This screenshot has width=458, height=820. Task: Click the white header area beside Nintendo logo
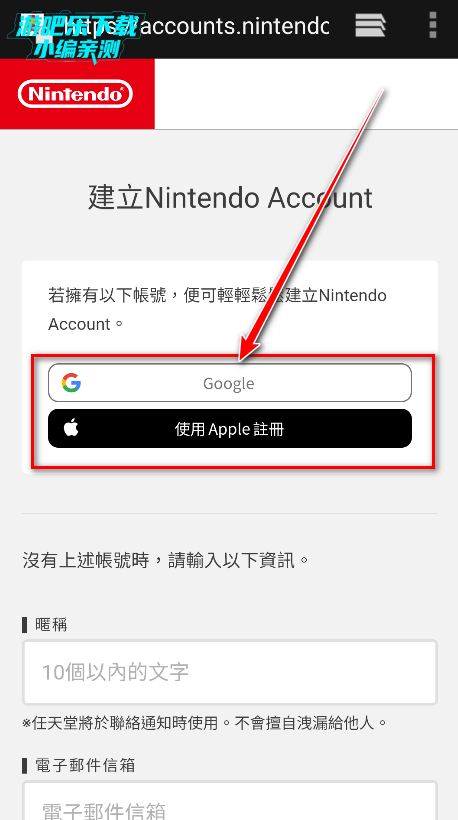[306, 94]
